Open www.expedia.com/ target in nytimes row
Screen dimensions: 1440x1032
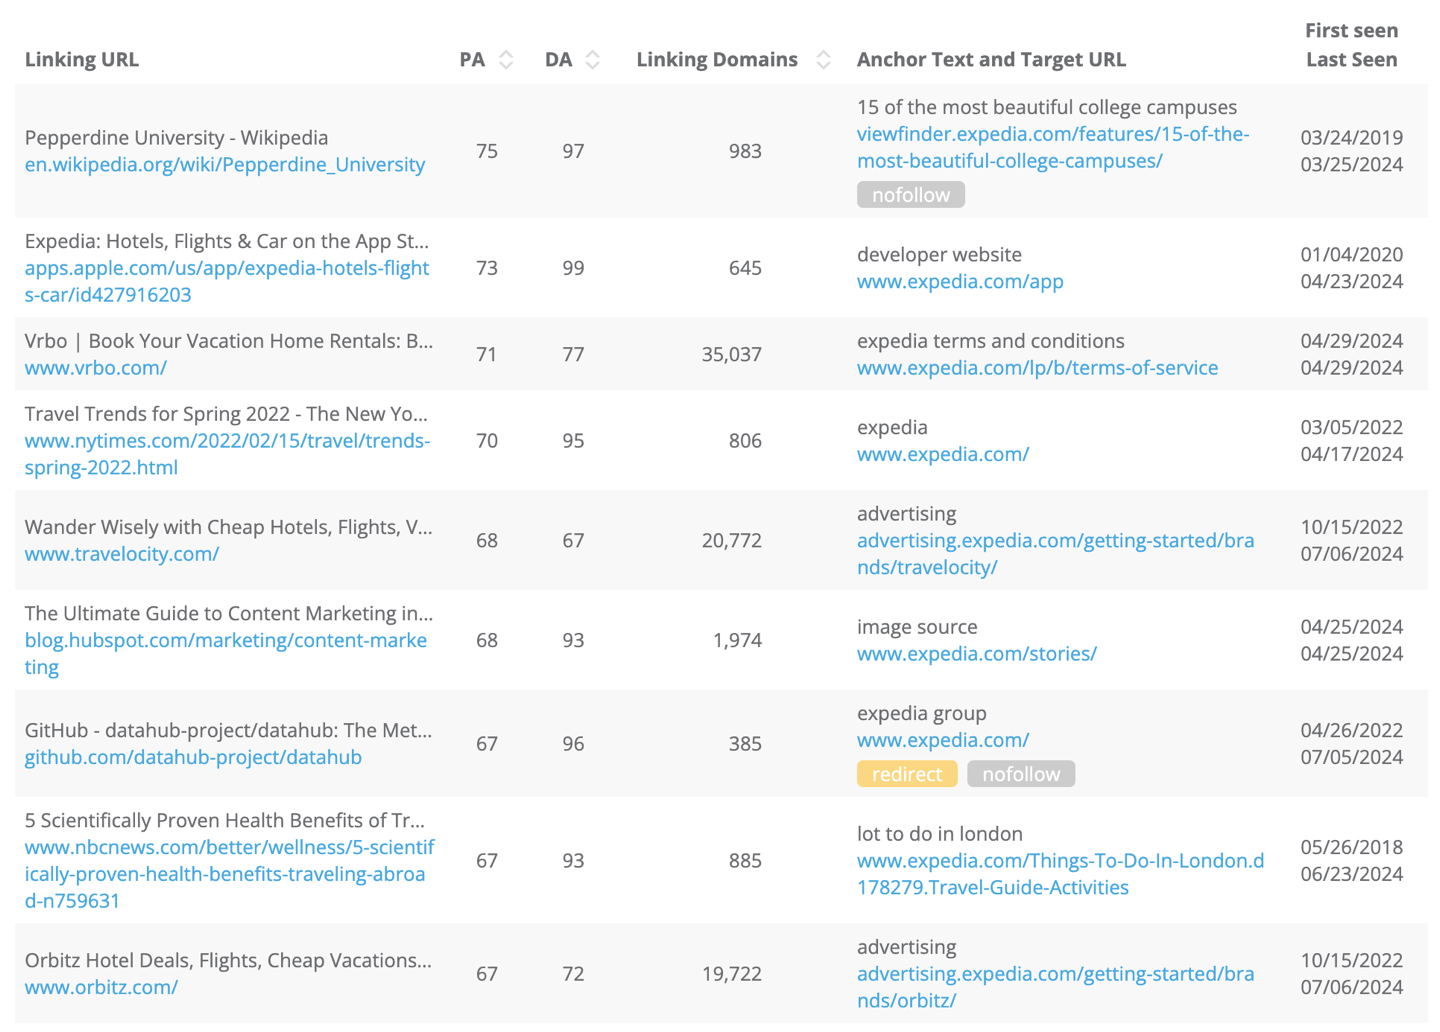pos(943,454)
